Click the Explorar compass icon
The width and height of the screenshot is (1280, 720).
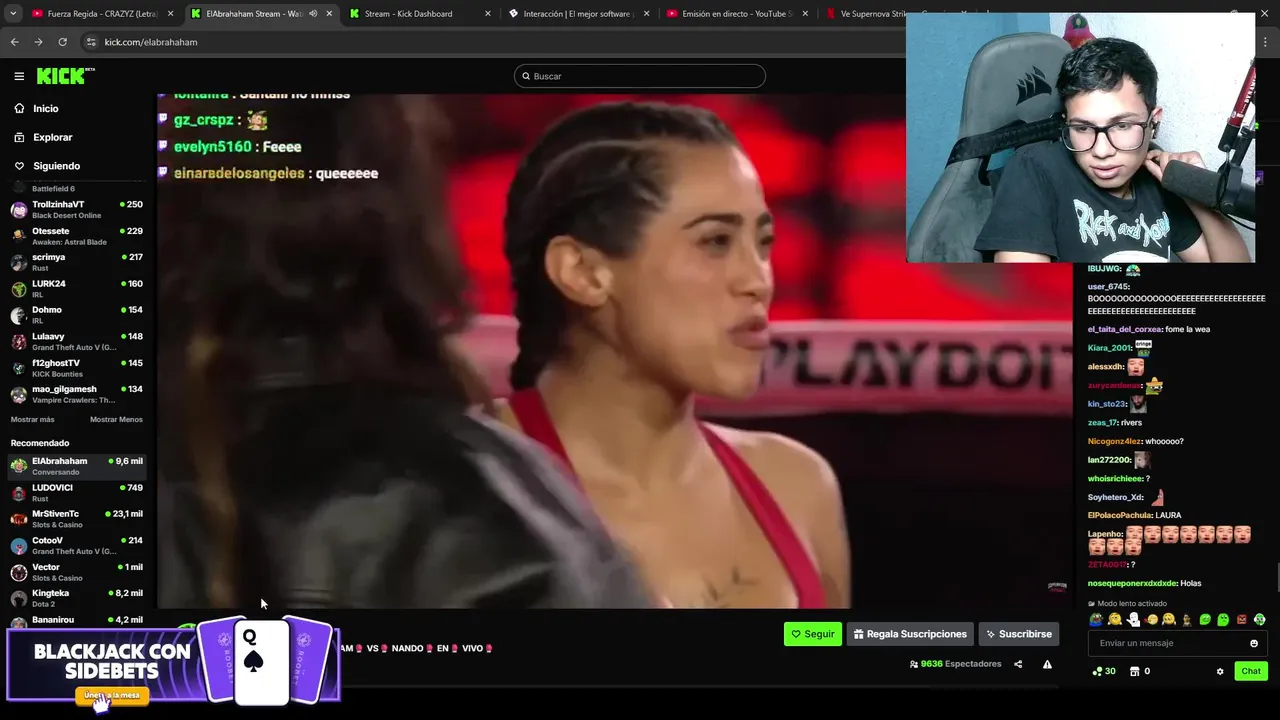click(x=19, y=137)
